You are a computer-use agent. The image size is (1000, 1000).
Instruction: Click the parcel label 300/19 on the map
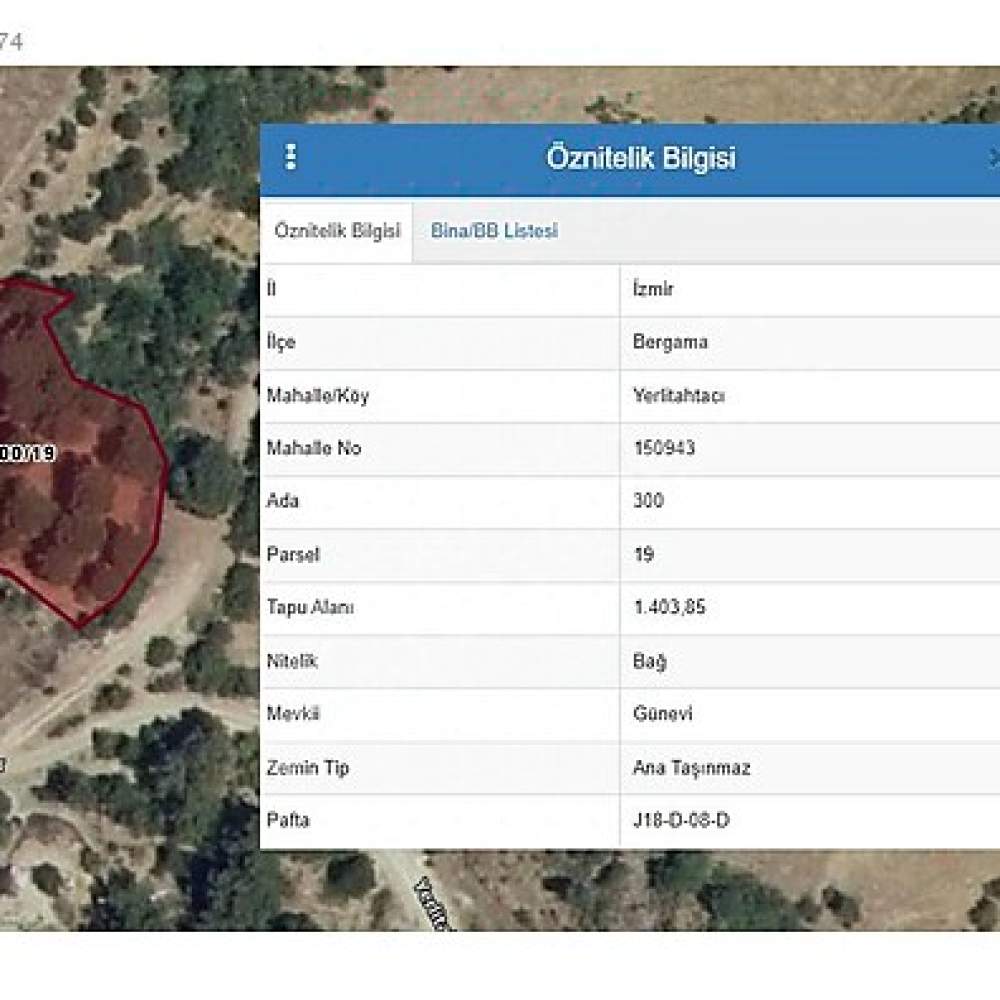coord(27,453)
